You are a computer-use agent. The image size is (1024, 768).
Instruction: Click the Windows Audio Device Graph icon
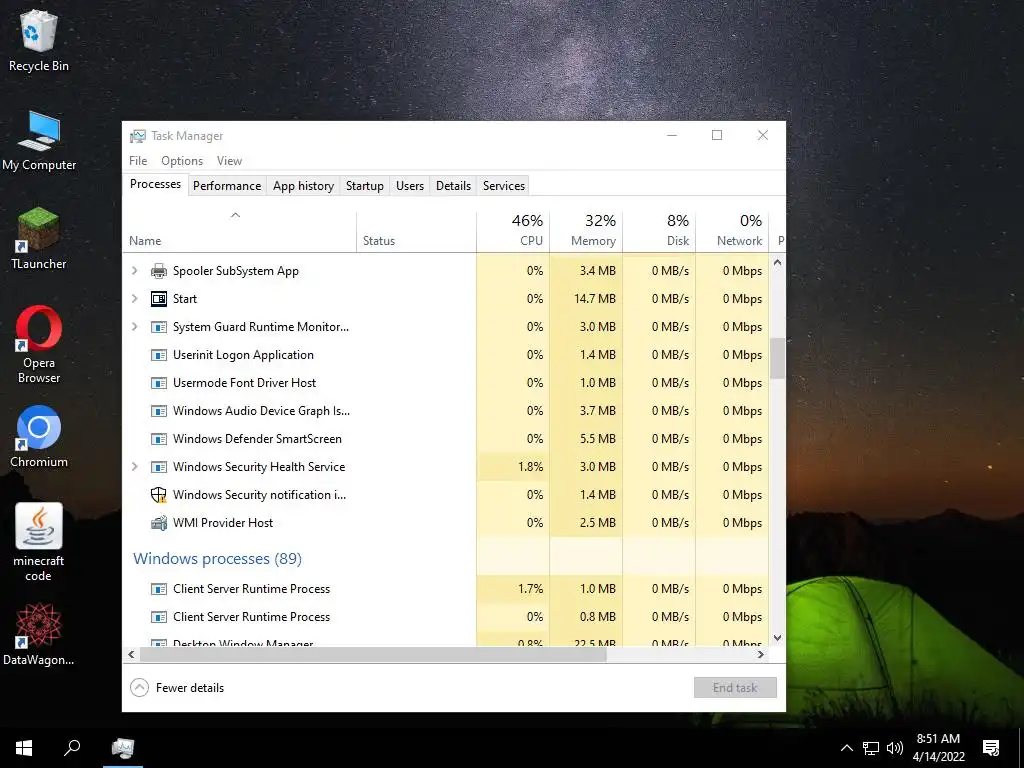(159, 411)
